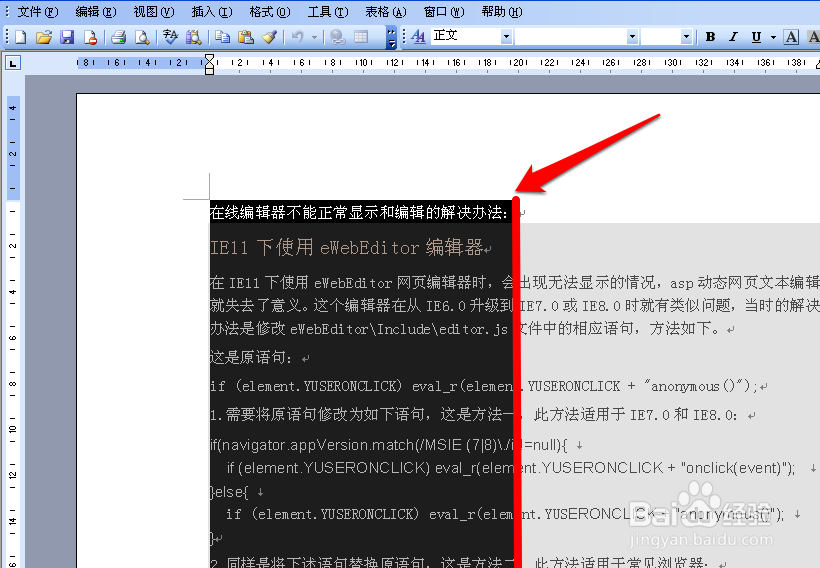The height and width of the screenshot is (568, 820).
Task: Click the line starting 1.需要将原语句修改为如下语句
Action: coord(473,415)
